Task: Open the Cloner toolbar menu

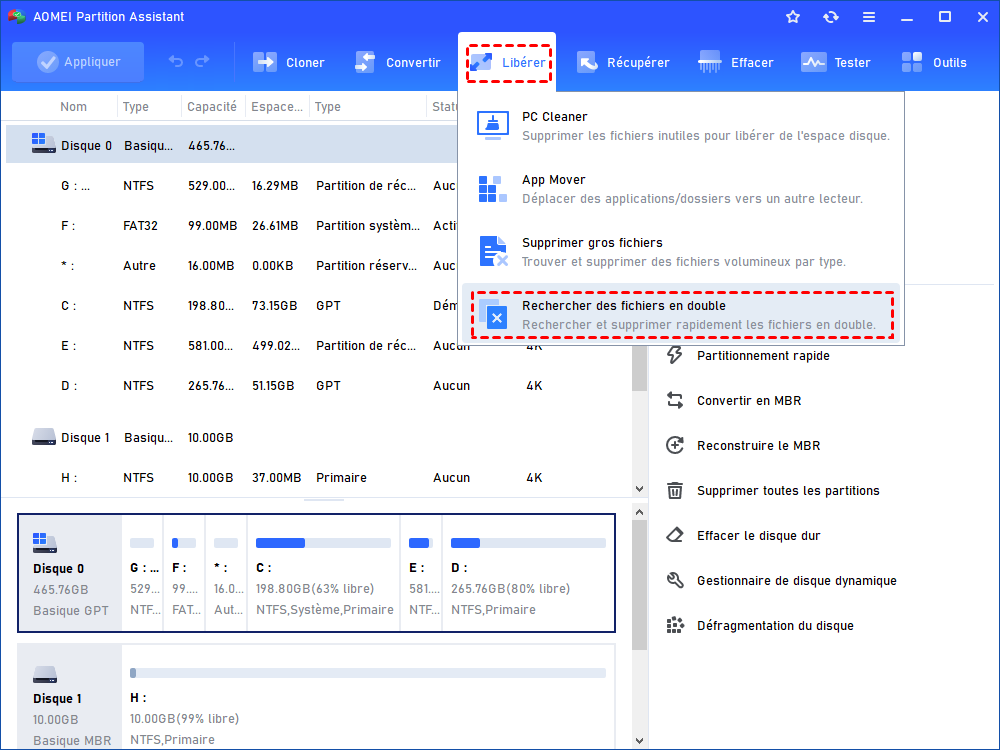Action: tap(288, 62)
